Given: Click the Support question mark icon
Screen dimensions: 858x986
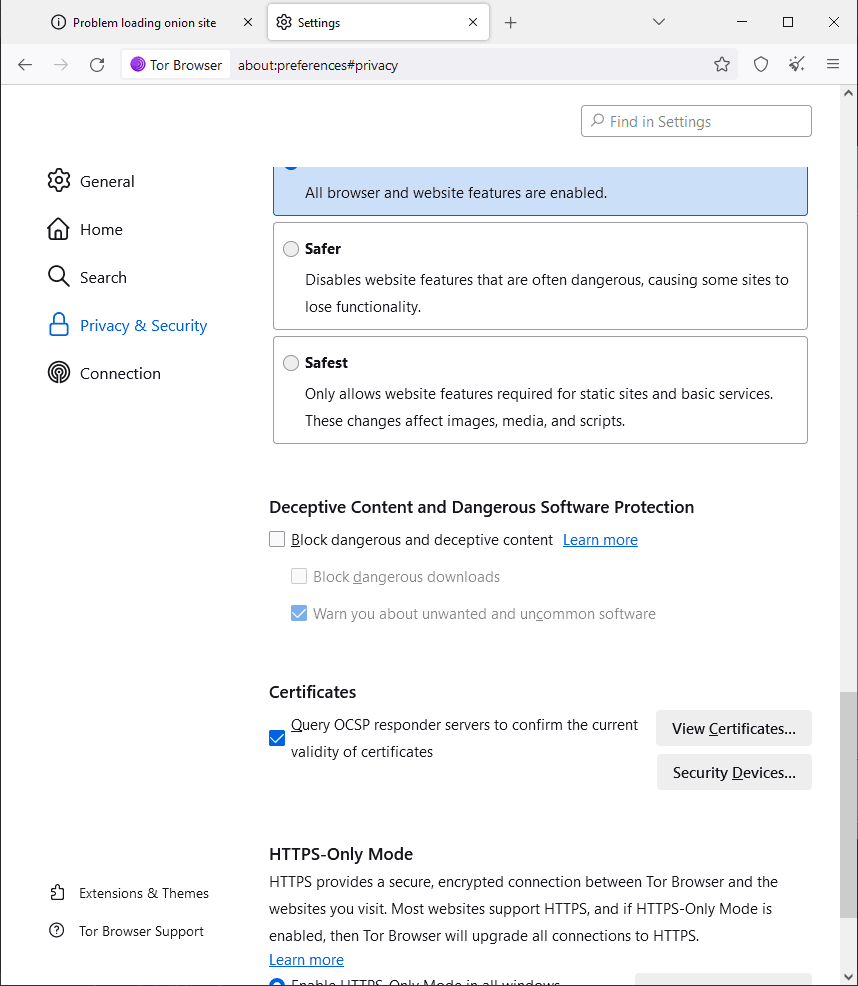Looking at the screenshot, I should click(57, 930).
